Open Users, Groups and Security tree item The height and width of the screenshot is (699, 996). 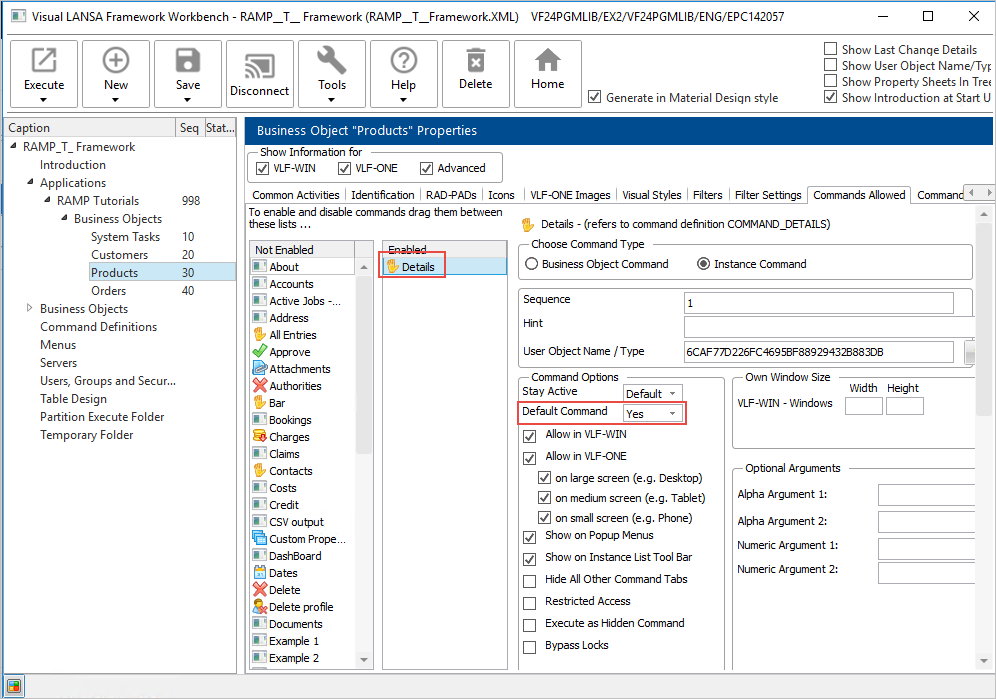108,381
